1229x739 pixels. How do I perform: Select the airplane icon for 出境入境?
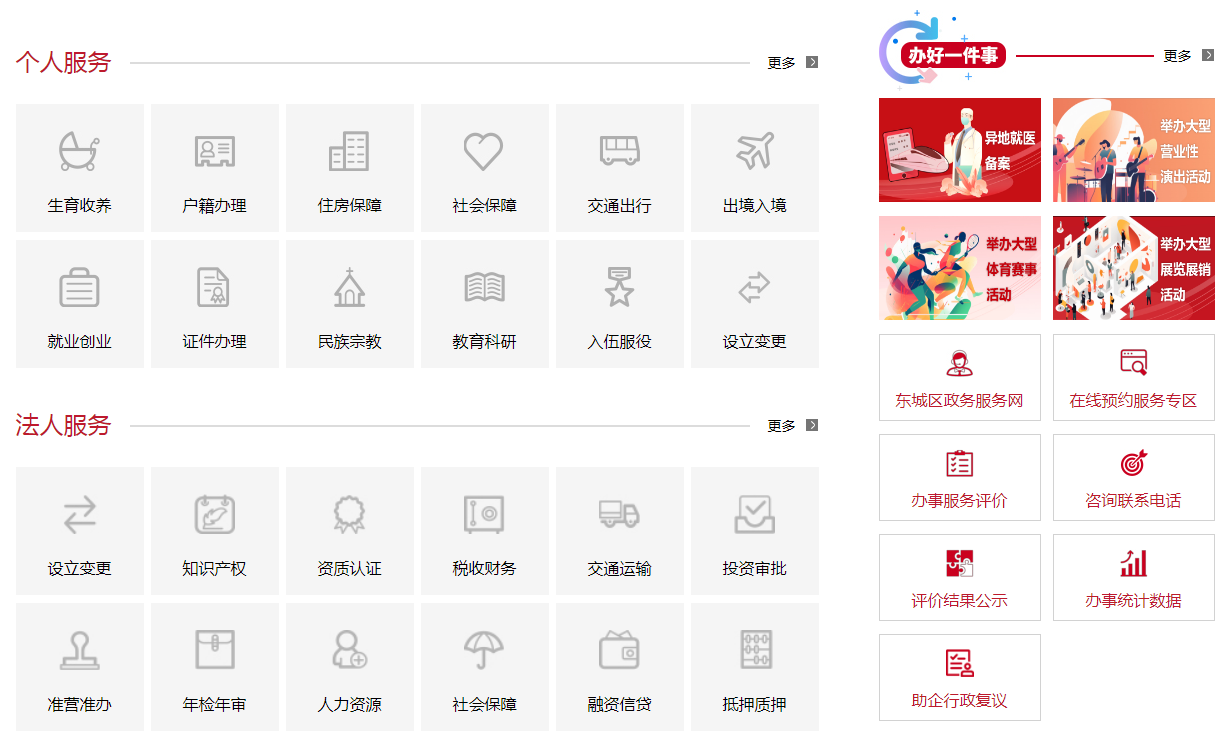(x=754, y=152)
